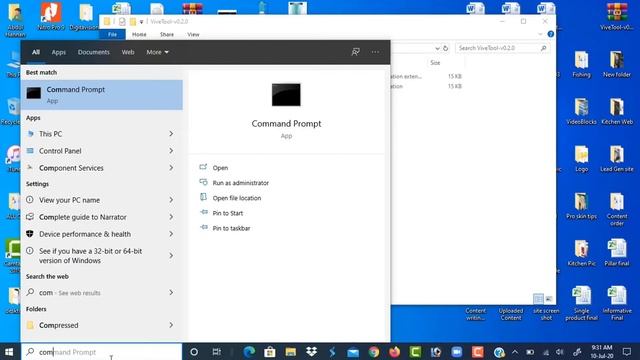The height and width of the screenshot is (360, 640).
Task: Open the Zoom taskbar icon
Action: pyautogui.click(x=457, y=352)
